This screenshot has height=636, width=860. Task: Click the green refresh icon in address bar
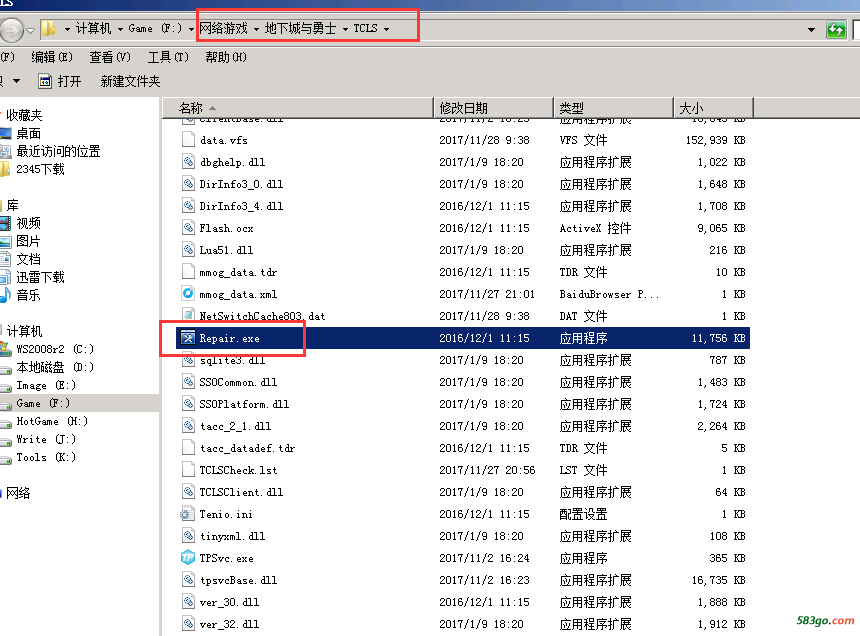coord(836,30)
